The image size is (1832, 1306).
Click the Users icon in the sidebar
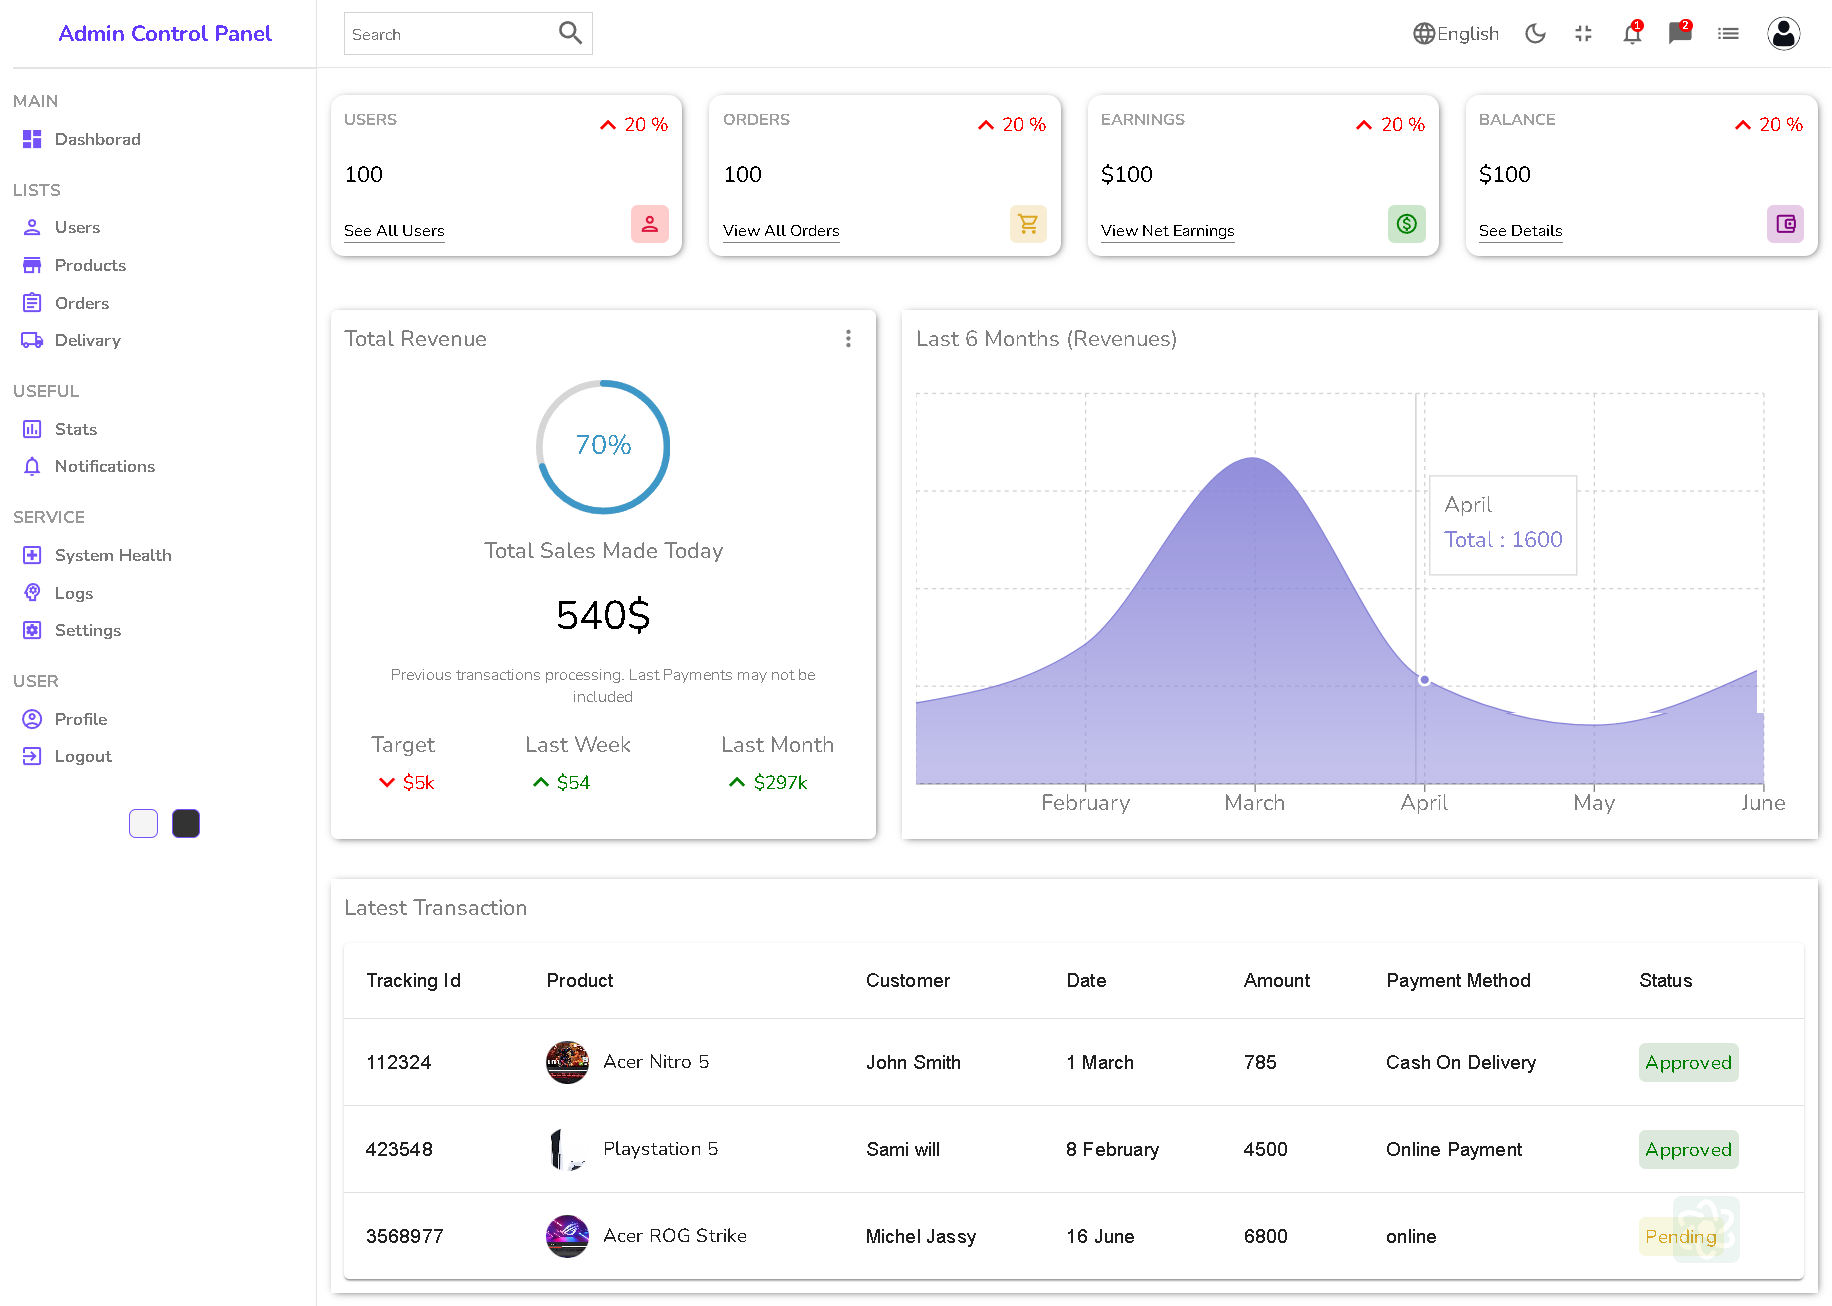(32, 227)
